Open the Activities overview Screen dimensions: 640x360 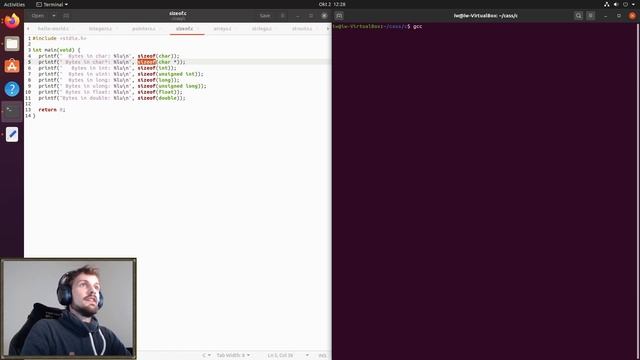click(x=14, y=4)
